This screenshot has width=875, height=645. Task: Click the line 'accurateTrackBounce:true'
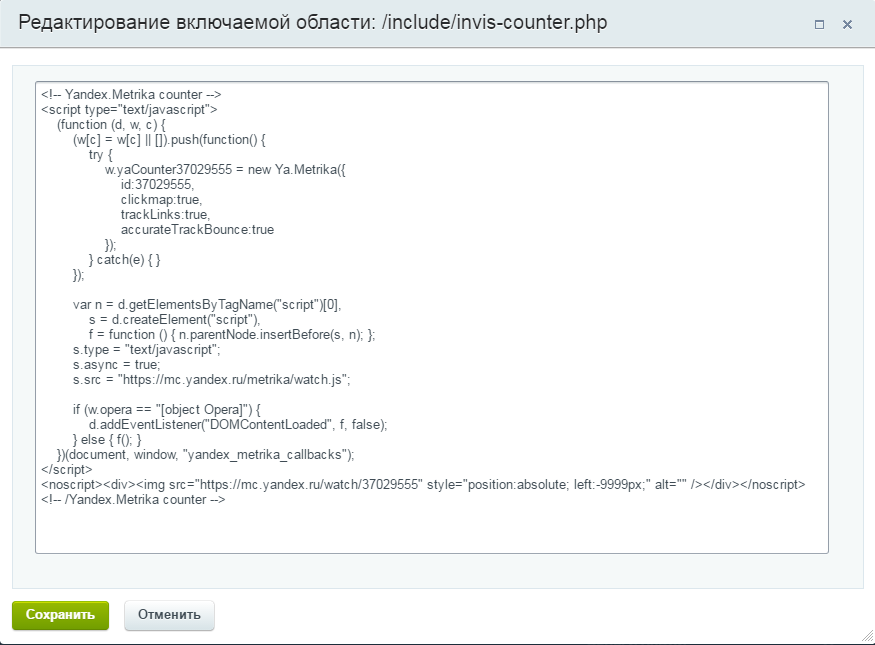[x=197, y=230]
